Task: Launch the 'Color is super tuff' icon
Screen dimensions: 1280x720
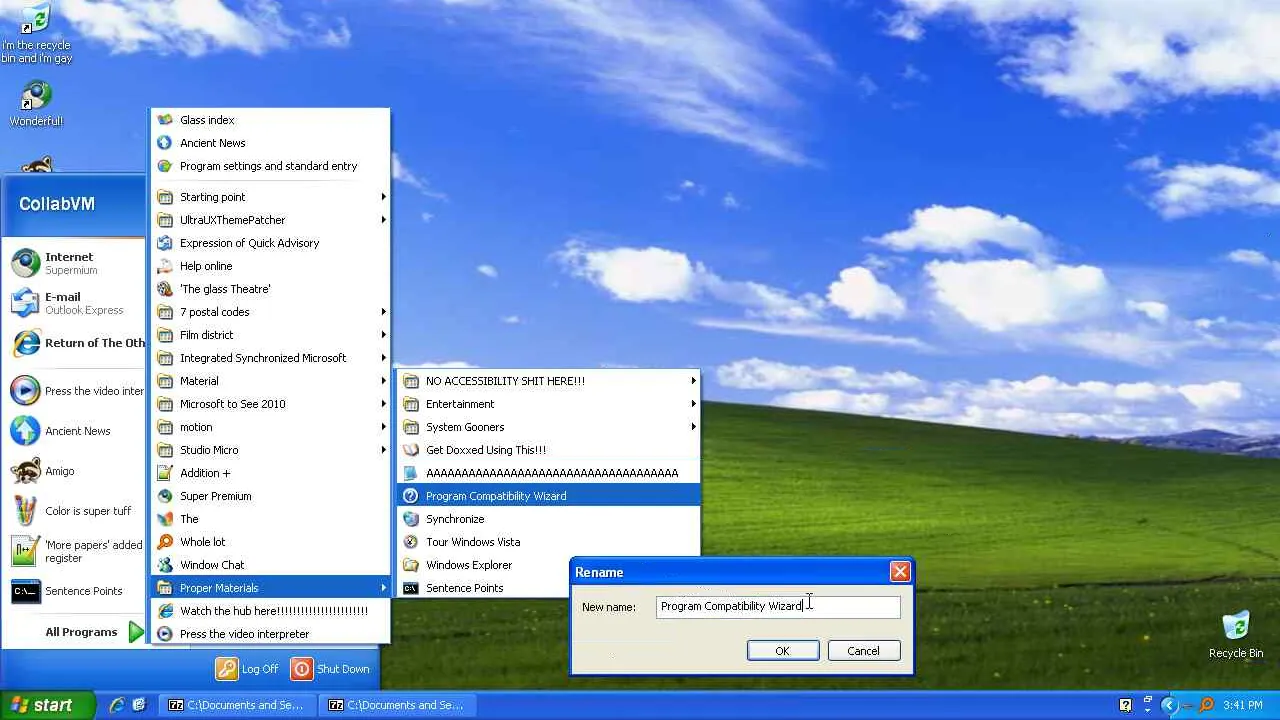Action: pyautogui.click(x=25, y=511)
